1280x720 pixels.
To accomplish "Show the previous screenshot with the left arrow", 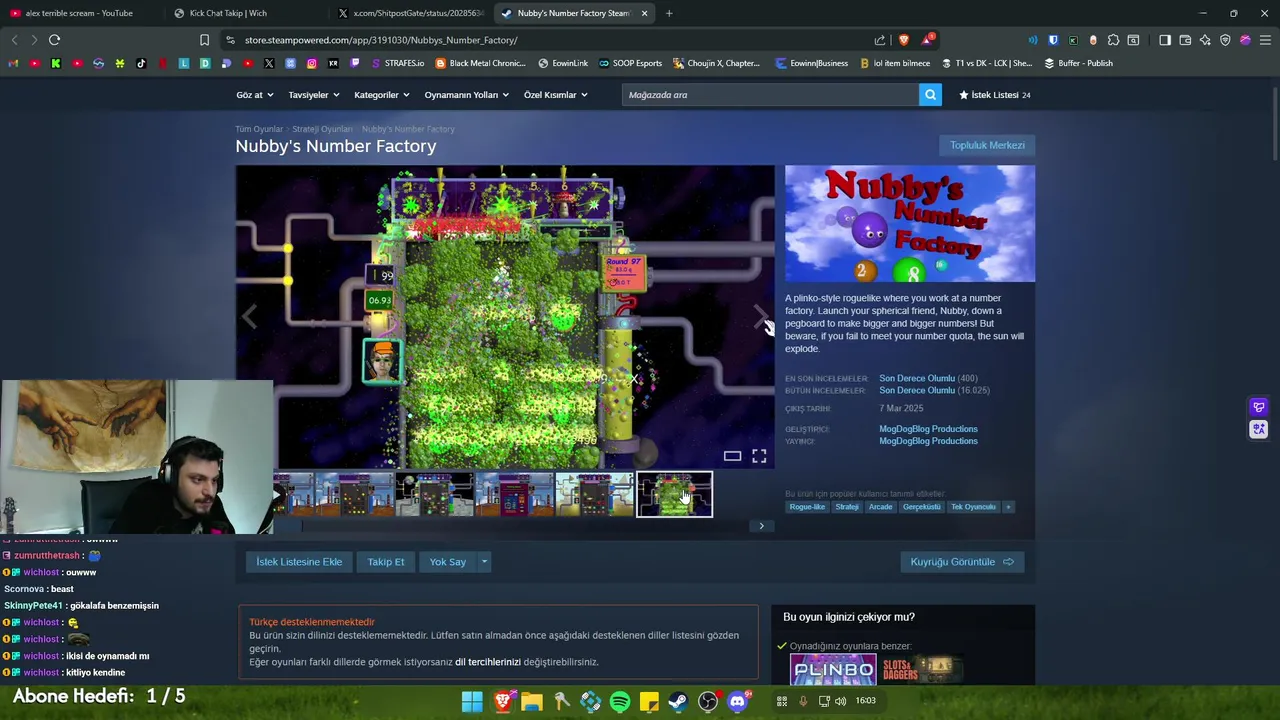I will [250, 317].
